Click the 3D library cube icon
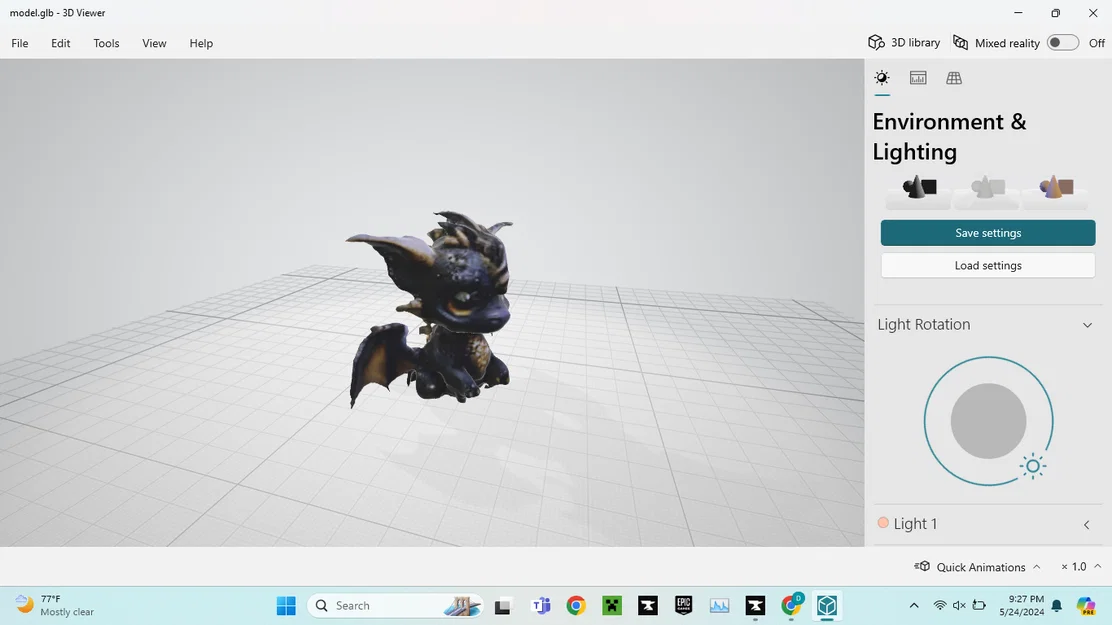The width and height of the screenshot is (1112, 625). (876, 43)
